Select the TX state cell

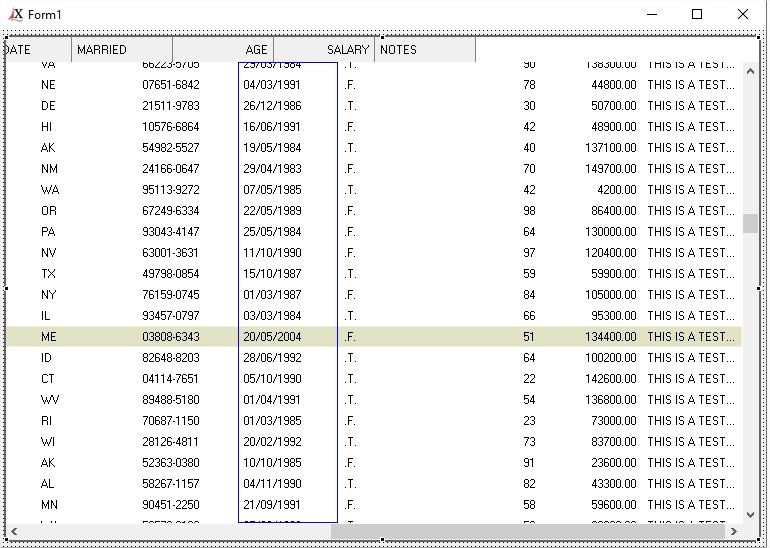tap(48, 274)
